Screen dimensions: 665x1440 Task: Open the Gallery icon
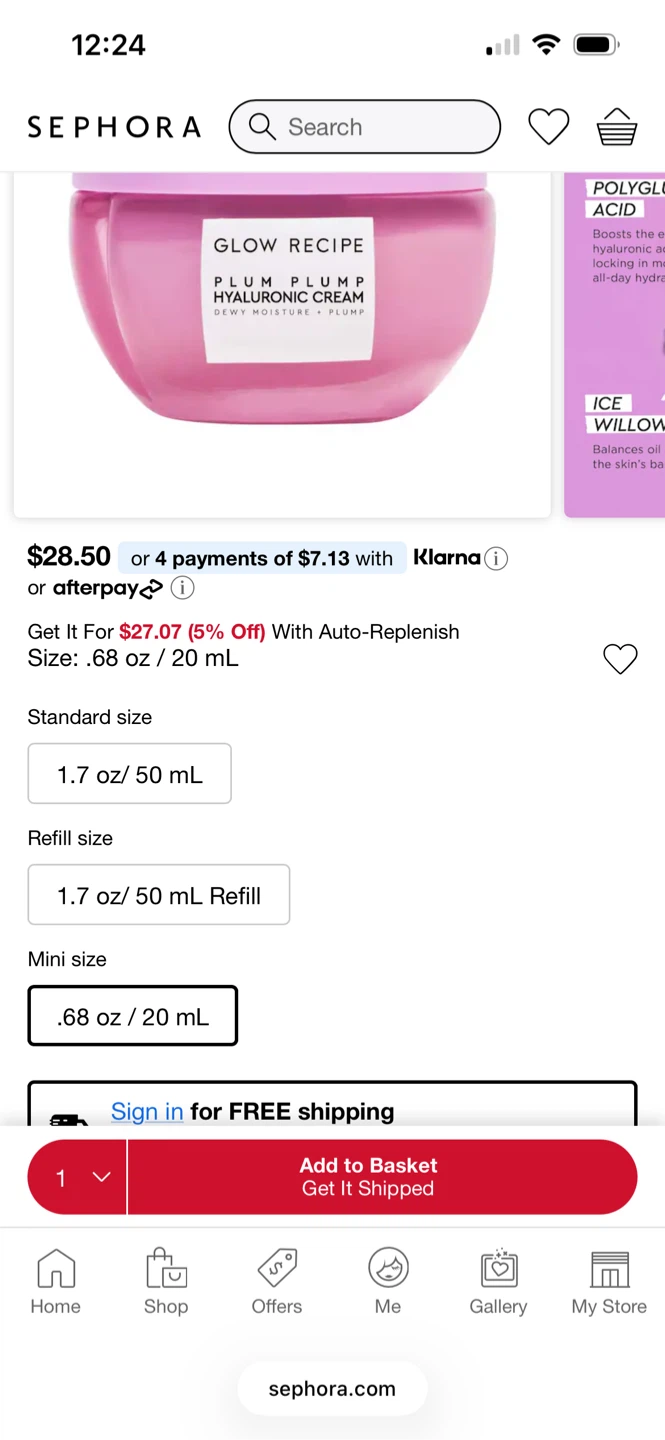click(x=498, y=1281)
